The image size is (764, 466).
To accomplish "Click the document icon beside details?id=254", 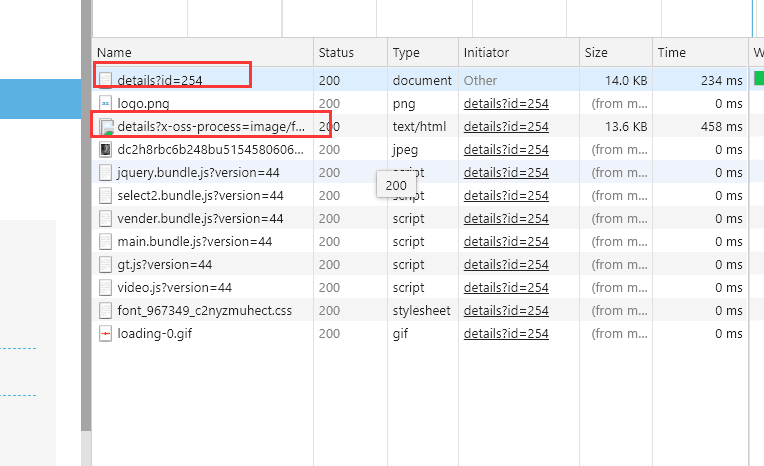I will coord(105,80).
